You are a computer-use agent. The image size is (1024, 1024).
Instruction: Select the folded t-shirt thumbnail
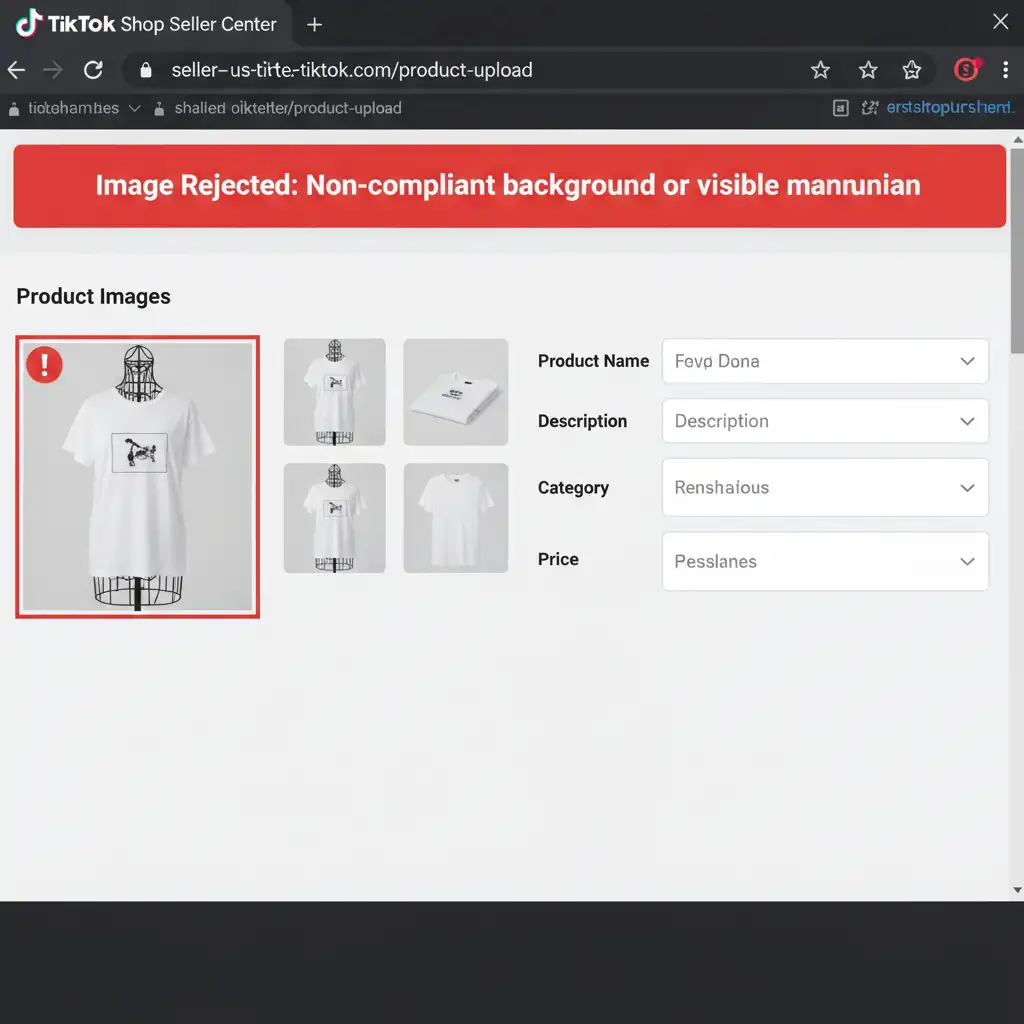point(455,392)
